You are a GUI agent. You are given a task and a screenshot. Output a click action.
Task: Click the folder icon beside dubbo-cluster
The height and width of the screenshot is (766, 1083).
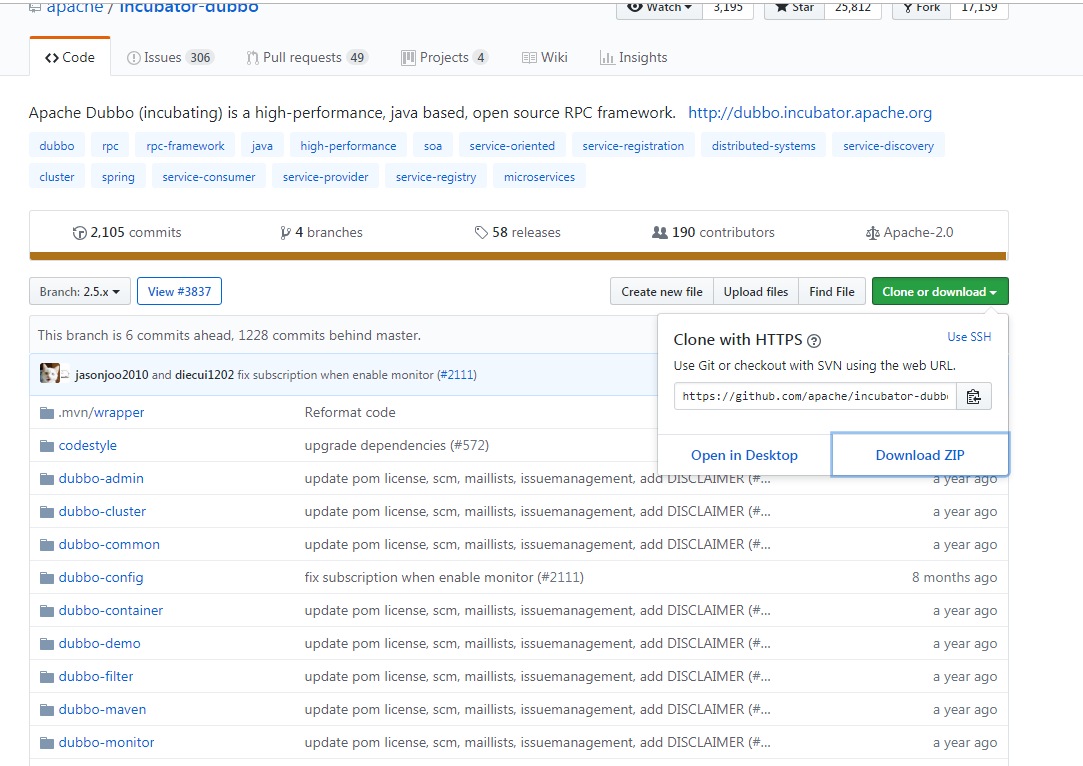pyautogui.click(x=47, y=512)
